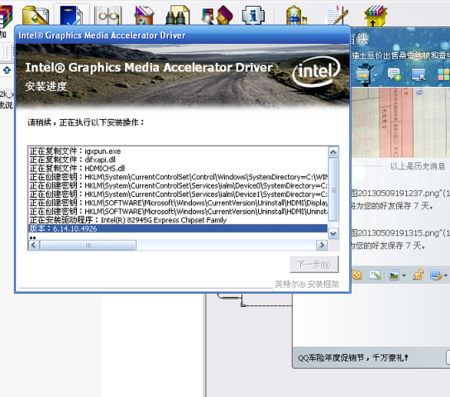Show archive Info icon in WinRAR

pyautogui.click(x=253, y=15)
